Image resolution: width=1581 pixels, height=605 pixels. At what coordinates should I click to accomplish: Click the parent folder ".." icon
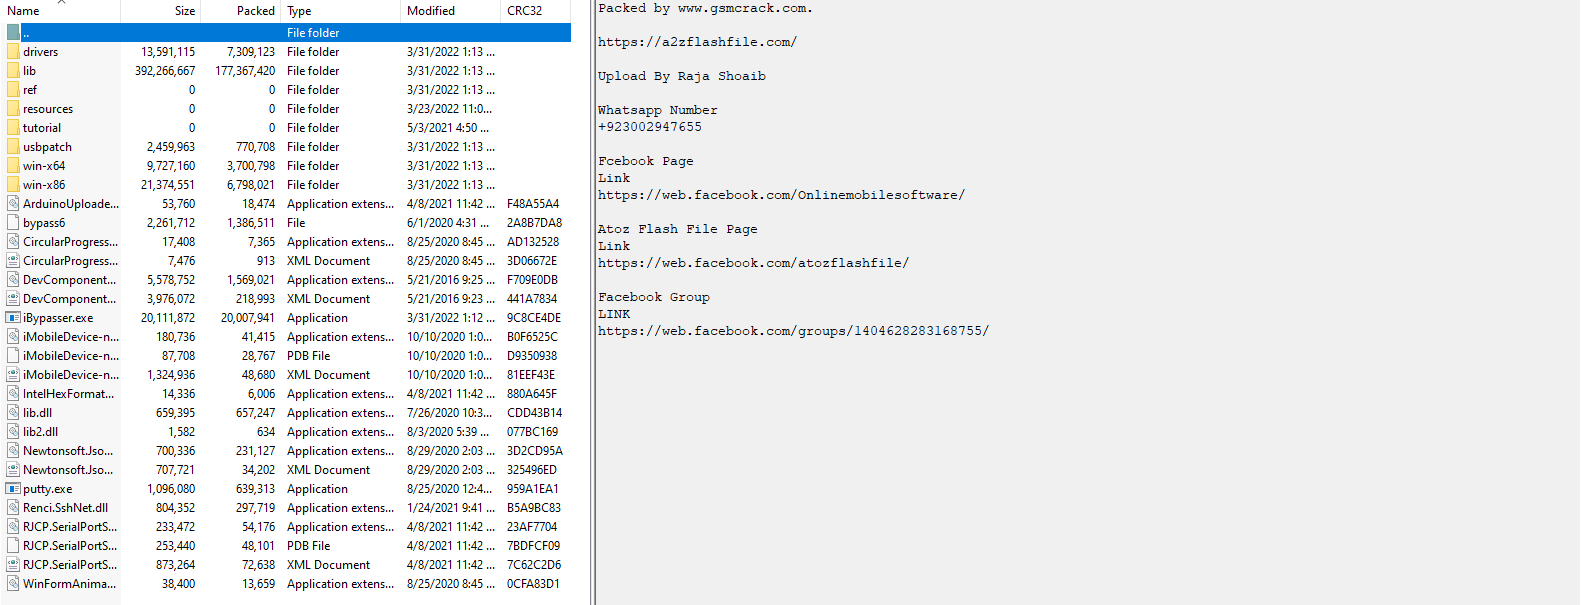[13, 33]
